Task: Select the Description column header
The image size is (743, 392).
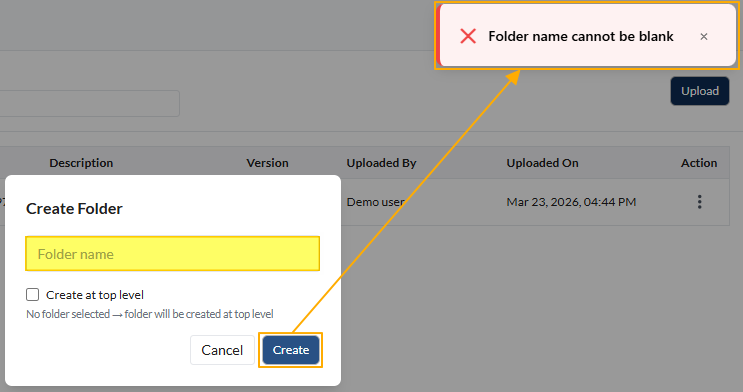Action: click(x=81, y=163)
